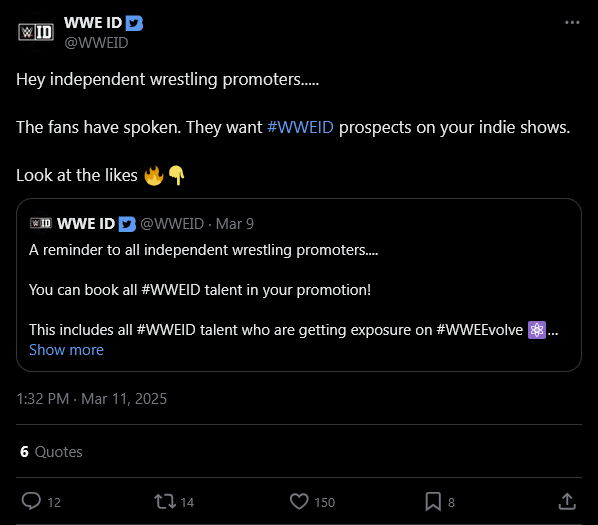Image resolution: width=598 pixels, height=525 pixels.
Task: Like the post with heart icon
Action: (299, 501)
